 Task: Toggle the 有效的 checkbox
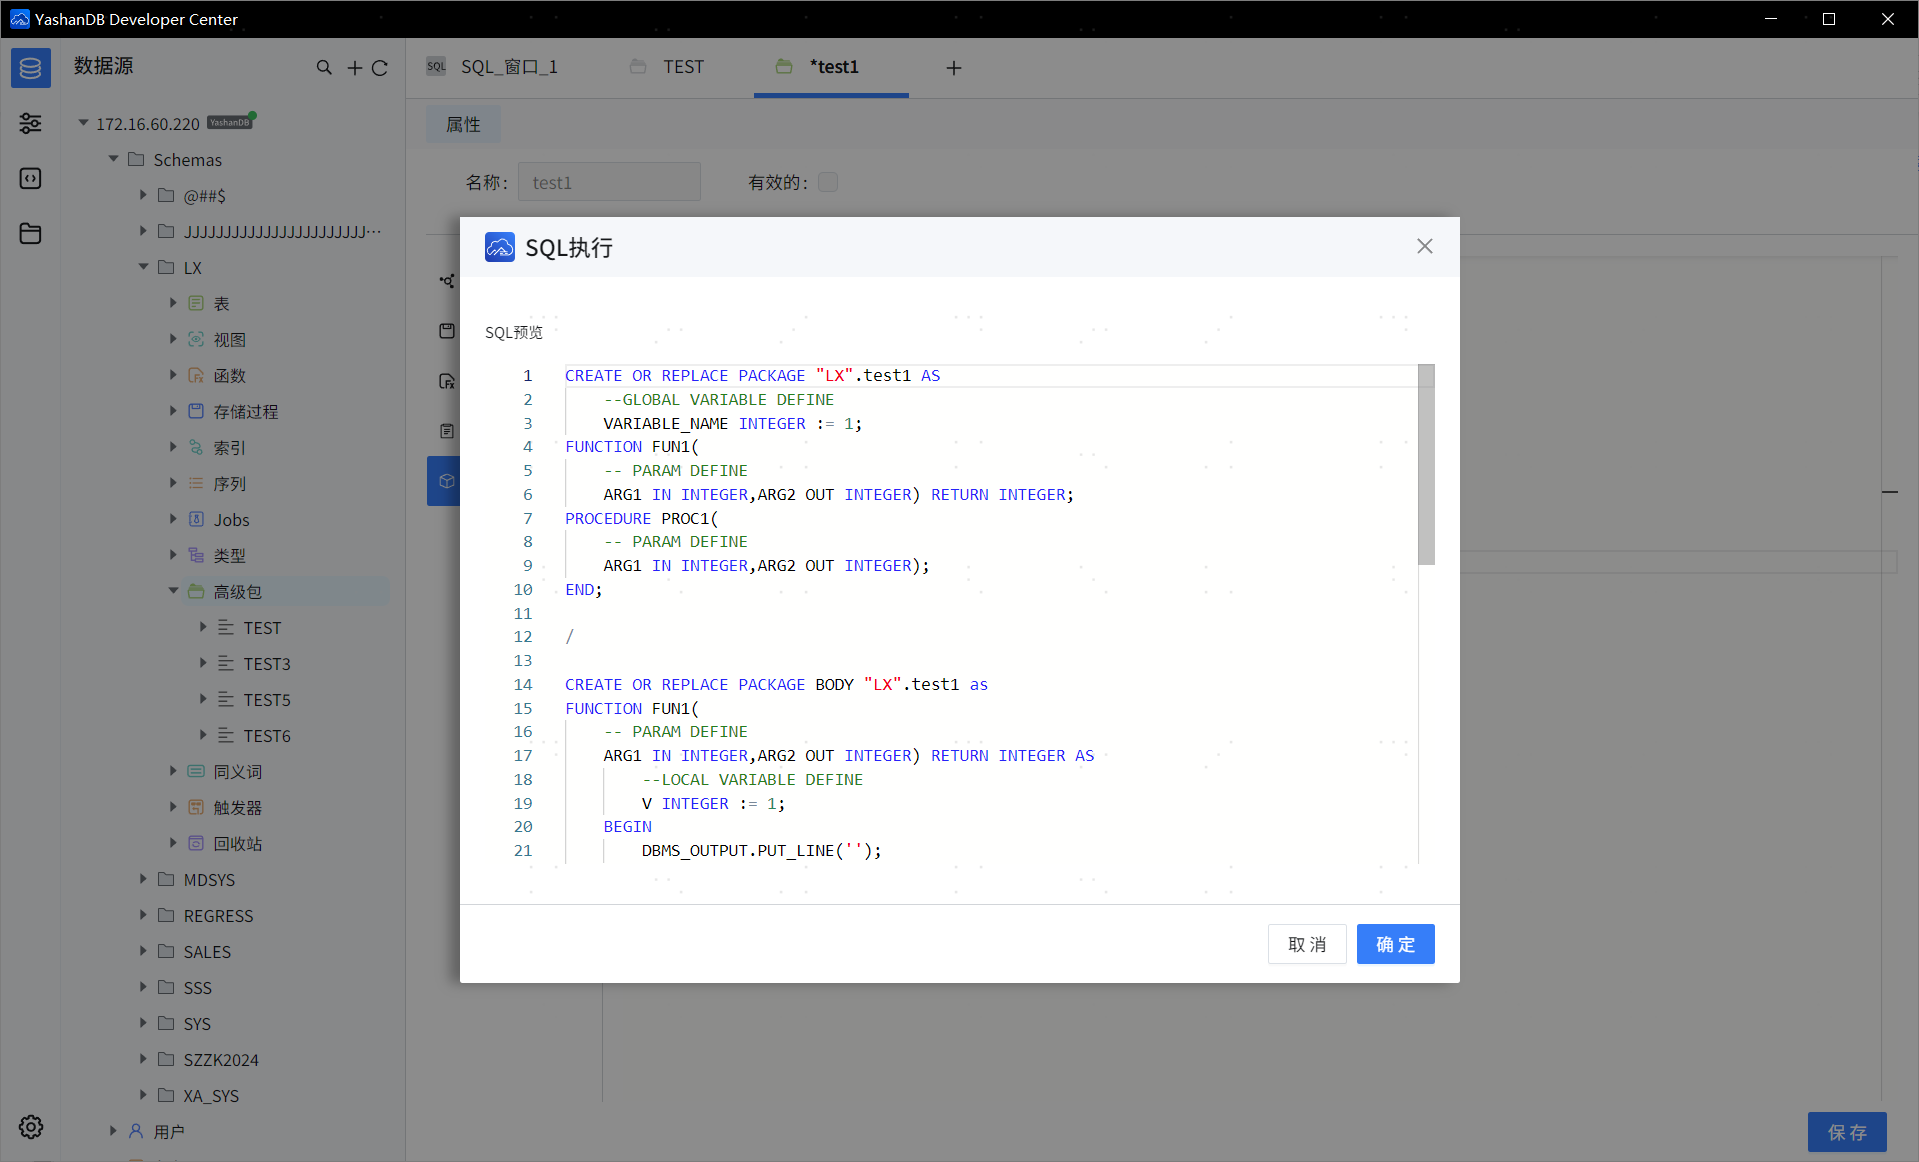click(827, 182)
